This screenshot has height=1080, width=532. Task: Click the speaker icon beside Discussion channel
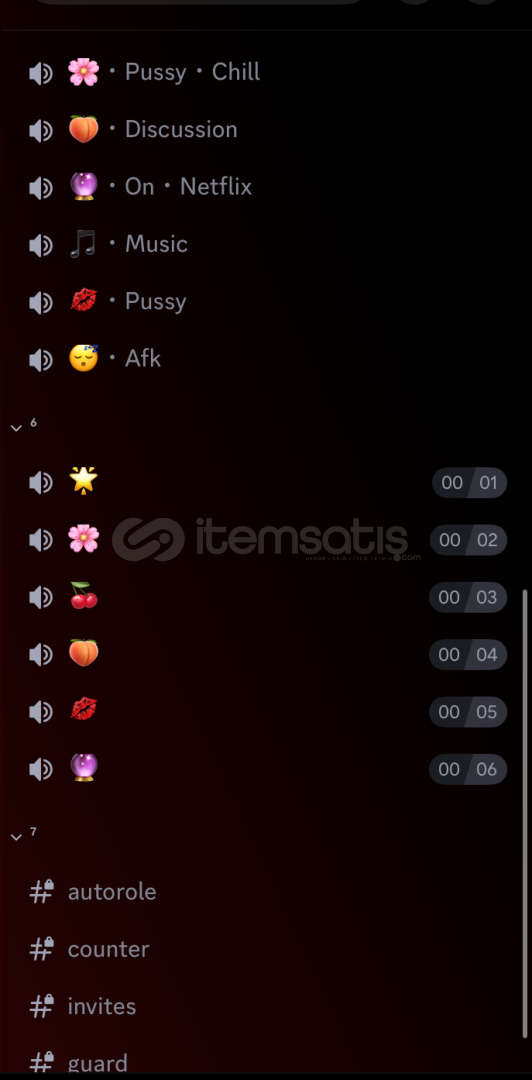click(x=41, y=130)
